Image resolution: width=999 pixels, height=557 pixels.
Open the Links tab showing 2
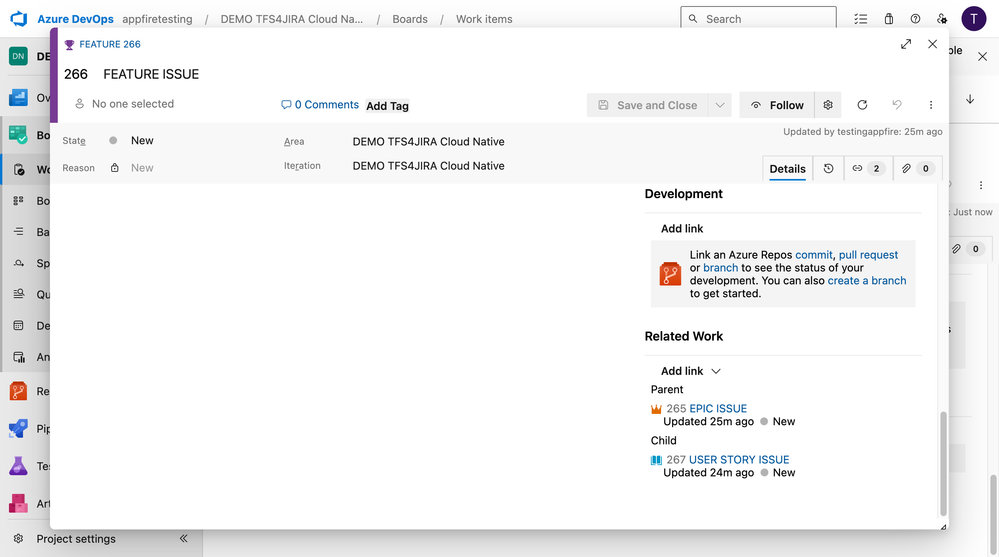pyautogui.click(x=868, y=169)
